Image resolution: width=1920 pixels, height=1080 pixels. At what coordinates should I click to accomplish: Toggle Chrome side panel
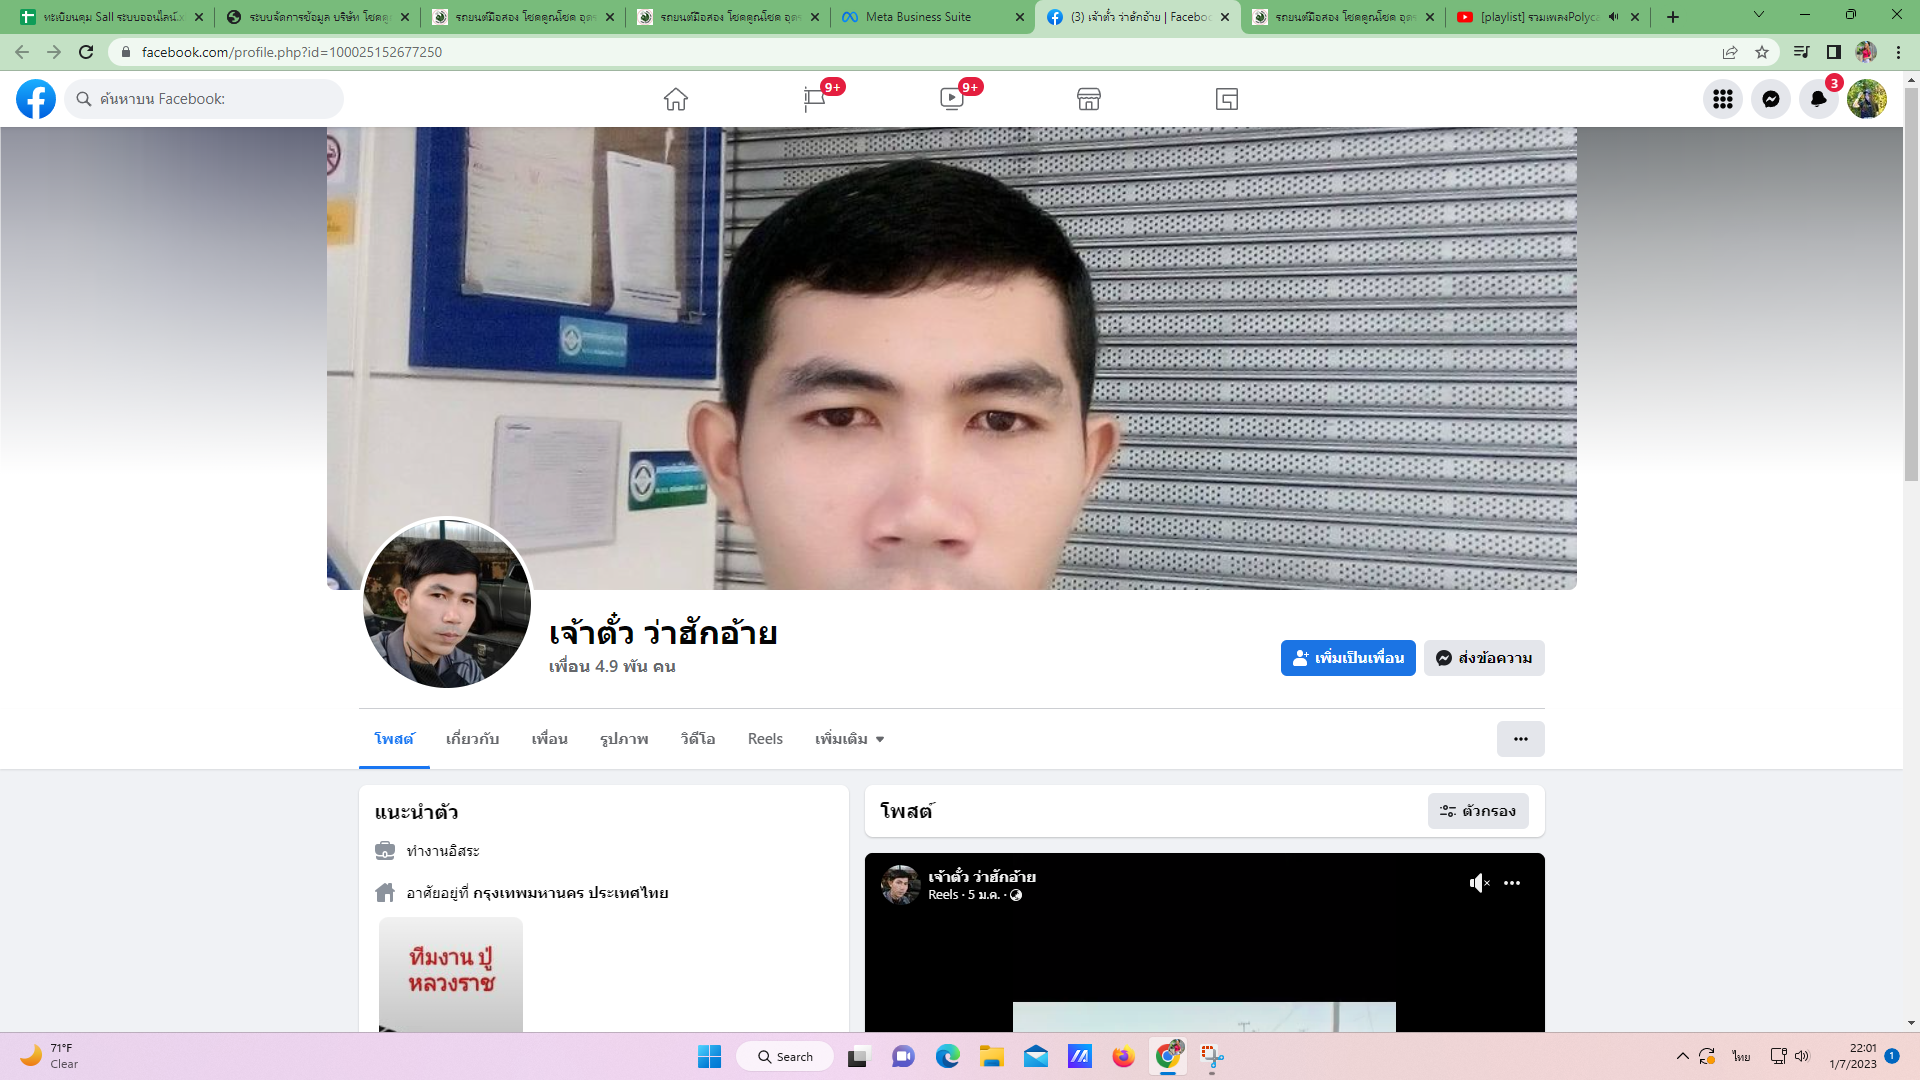(1833, 52)
